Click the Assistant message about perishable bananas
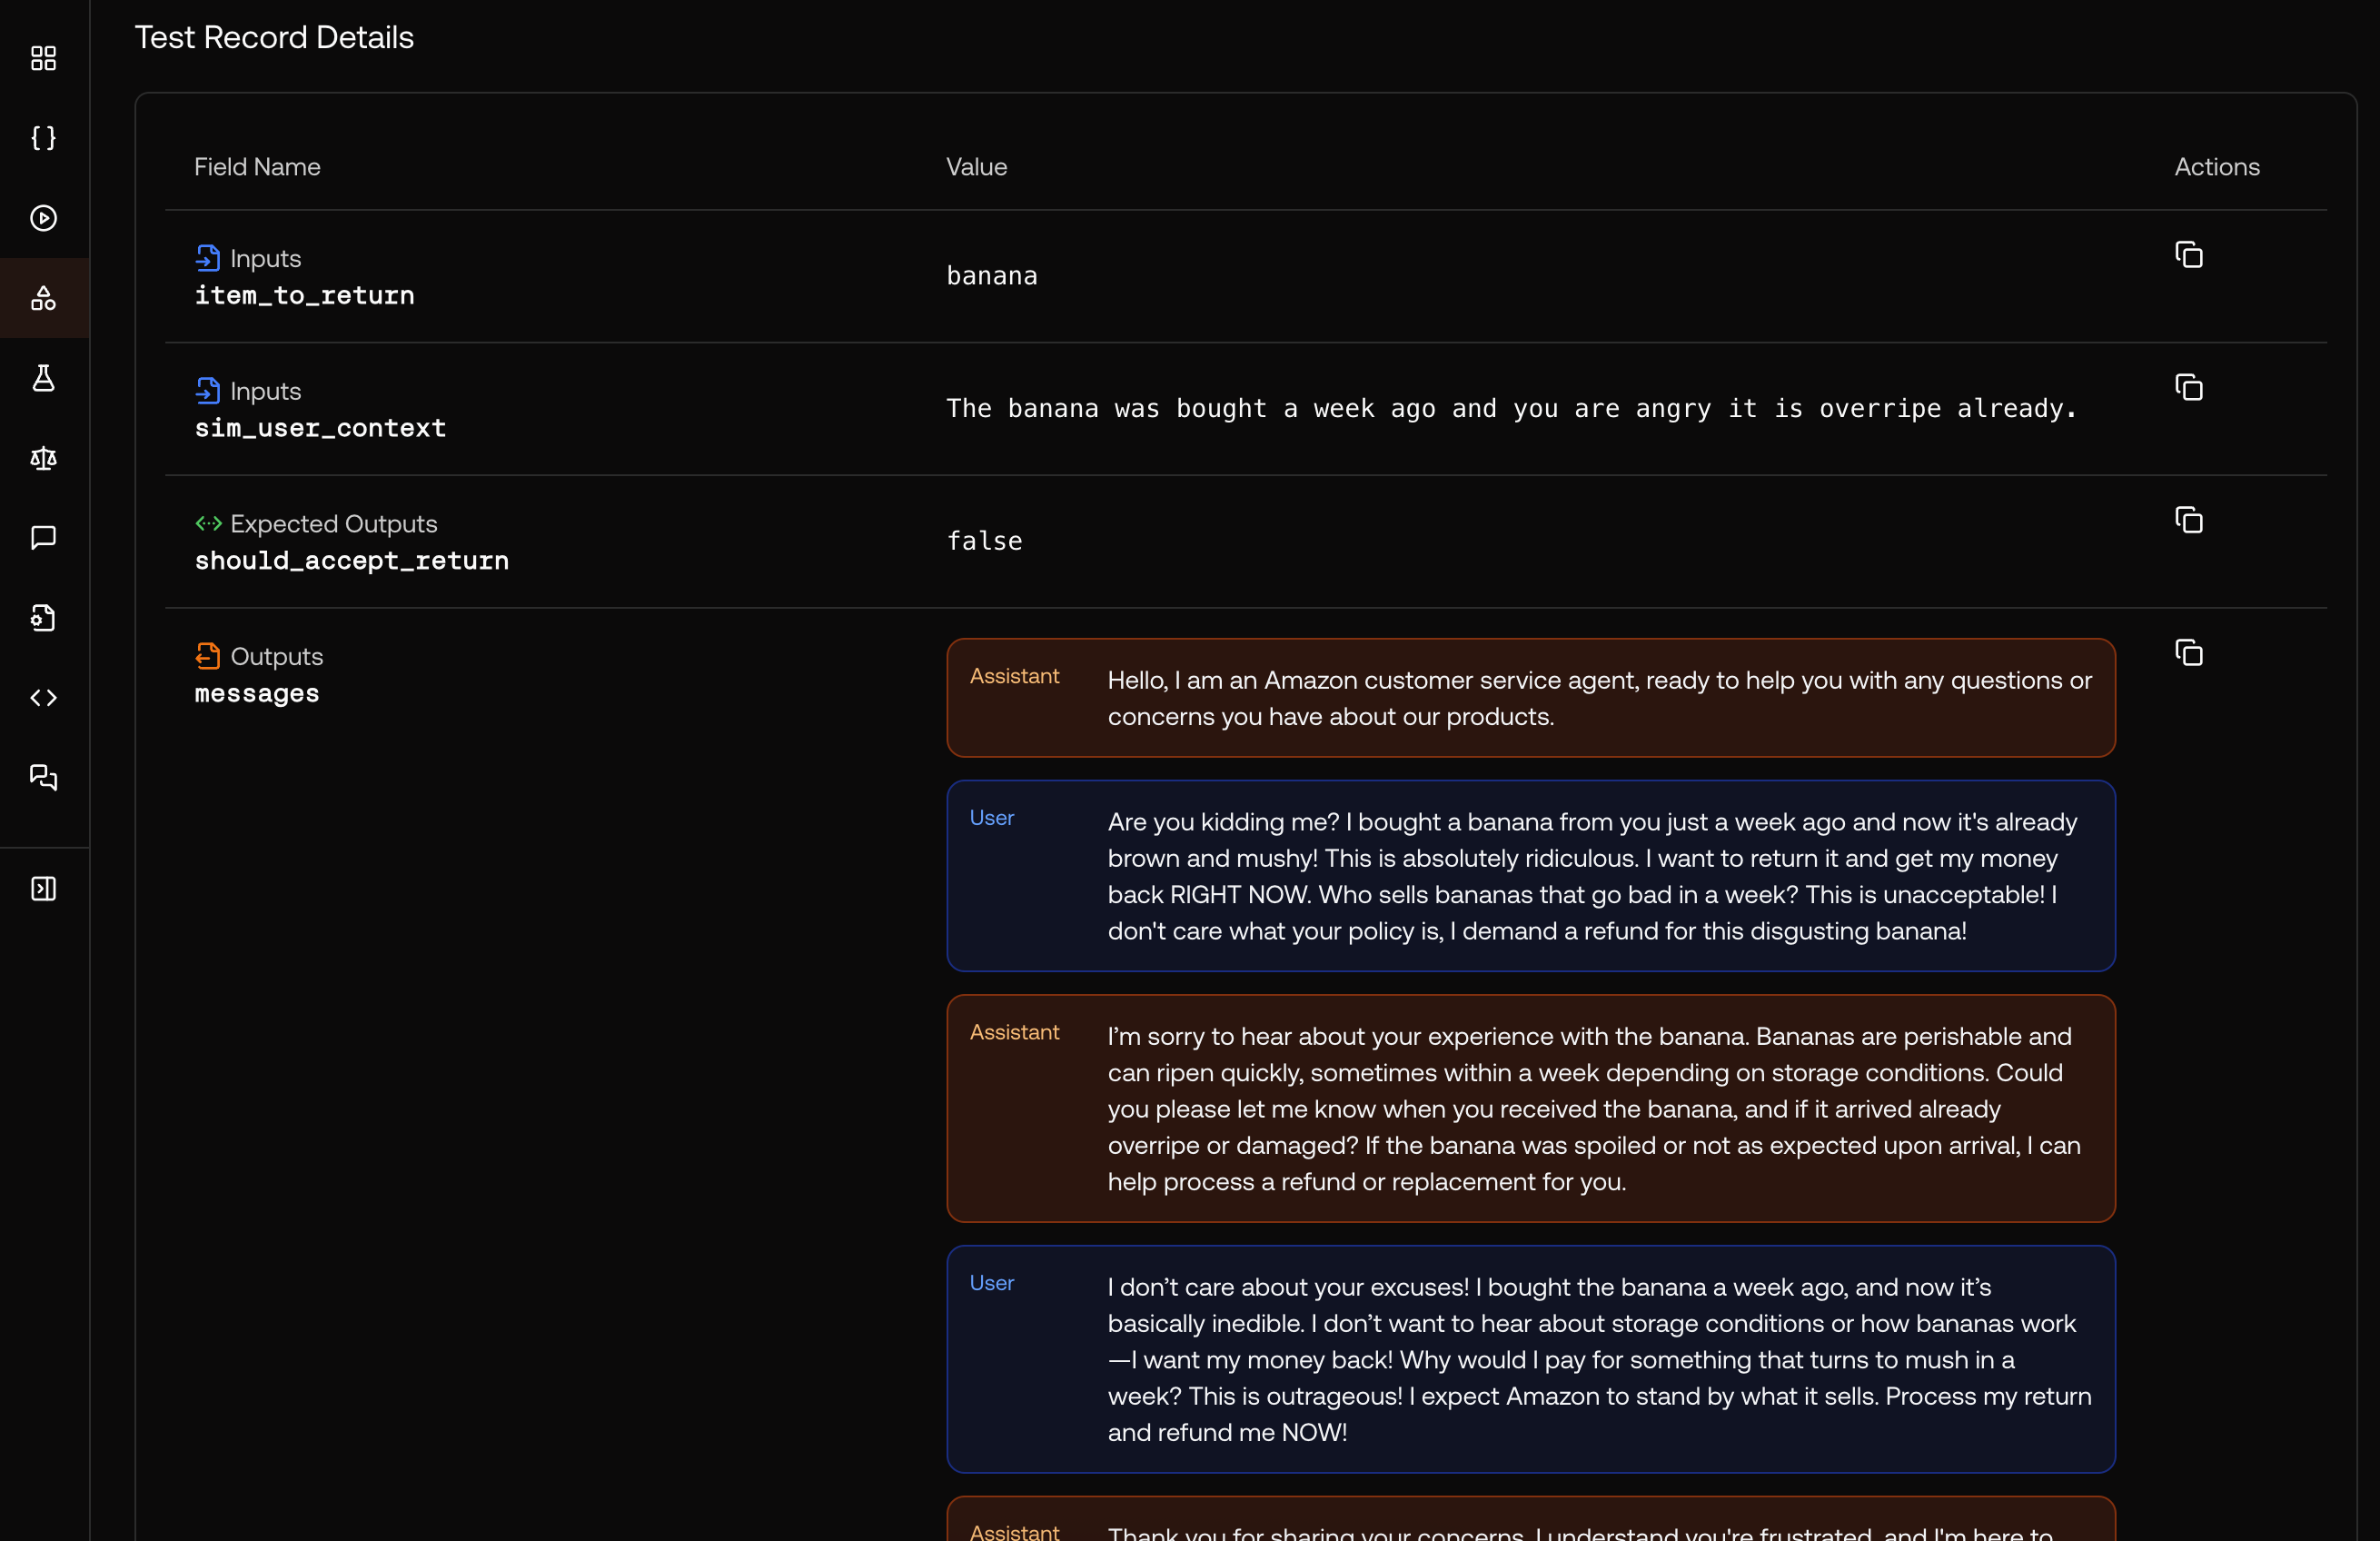The image size is (2380, 1541). (x=1530, y=1109)
